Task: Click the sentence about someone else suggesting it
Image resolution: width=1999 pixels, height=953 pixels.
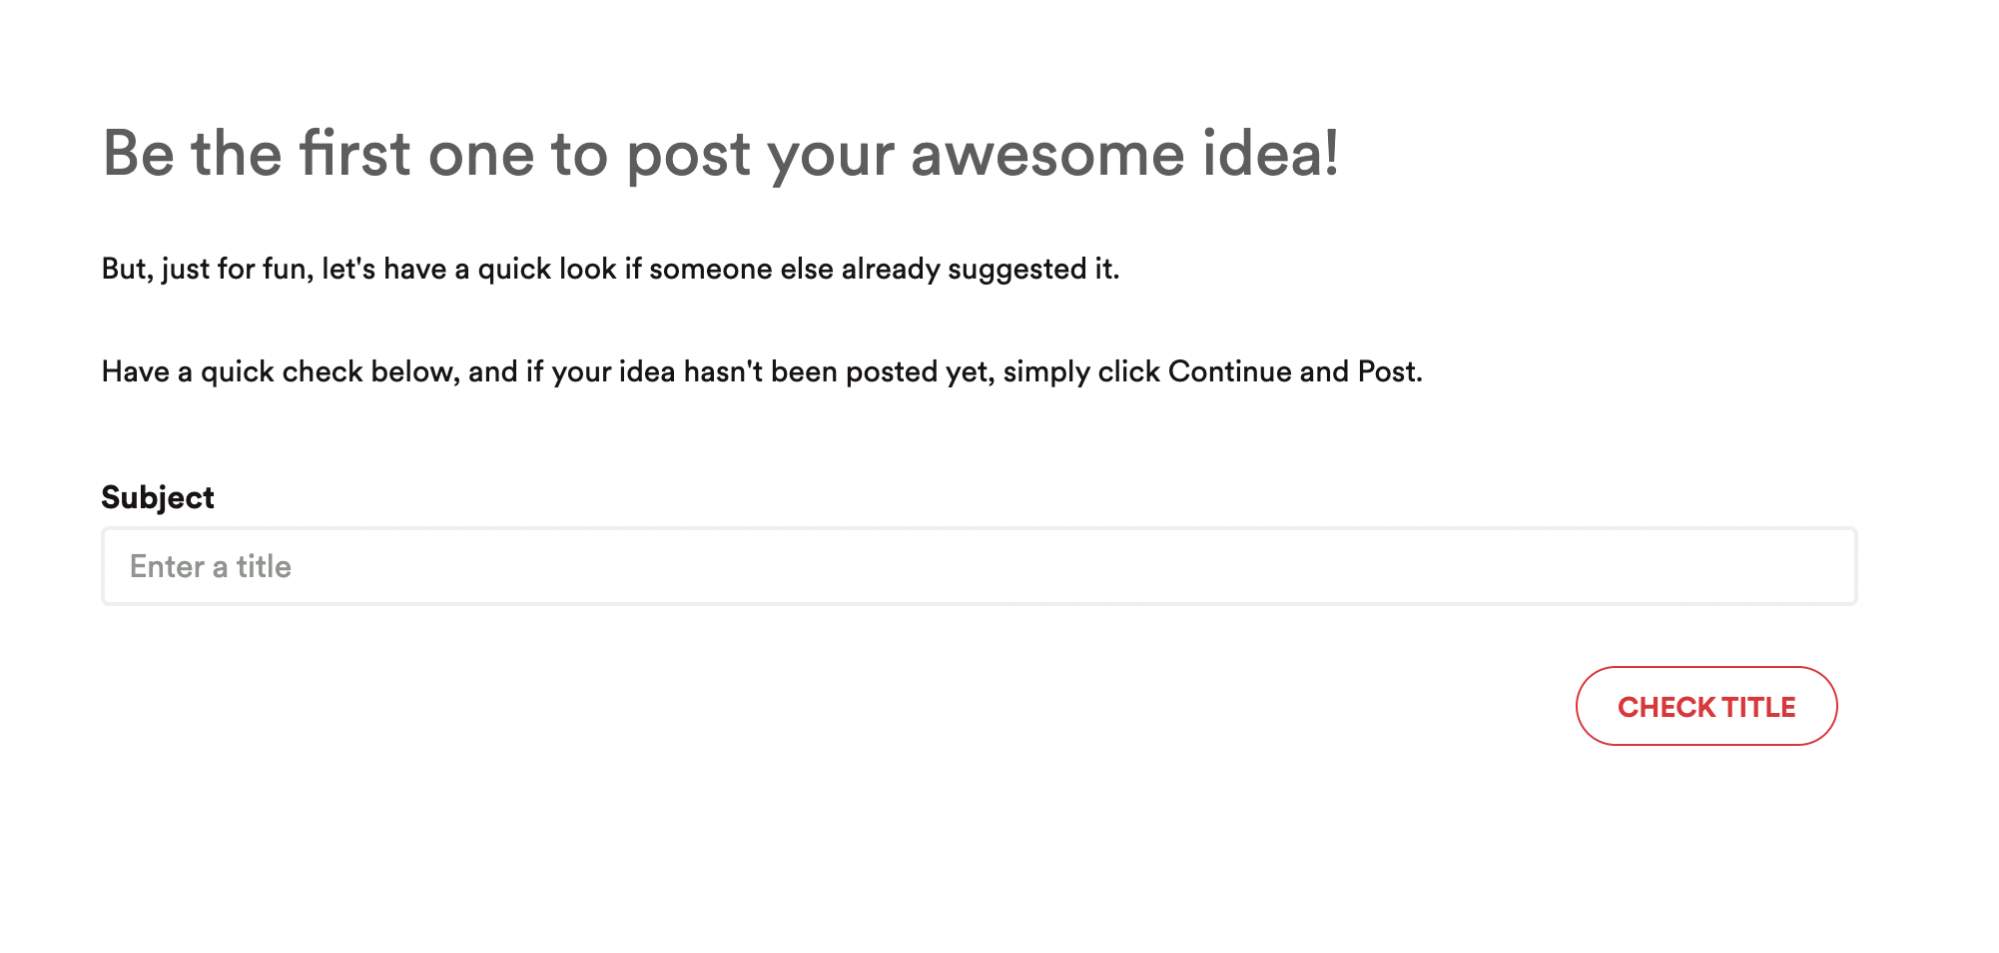Action: (x=612, y=268)
